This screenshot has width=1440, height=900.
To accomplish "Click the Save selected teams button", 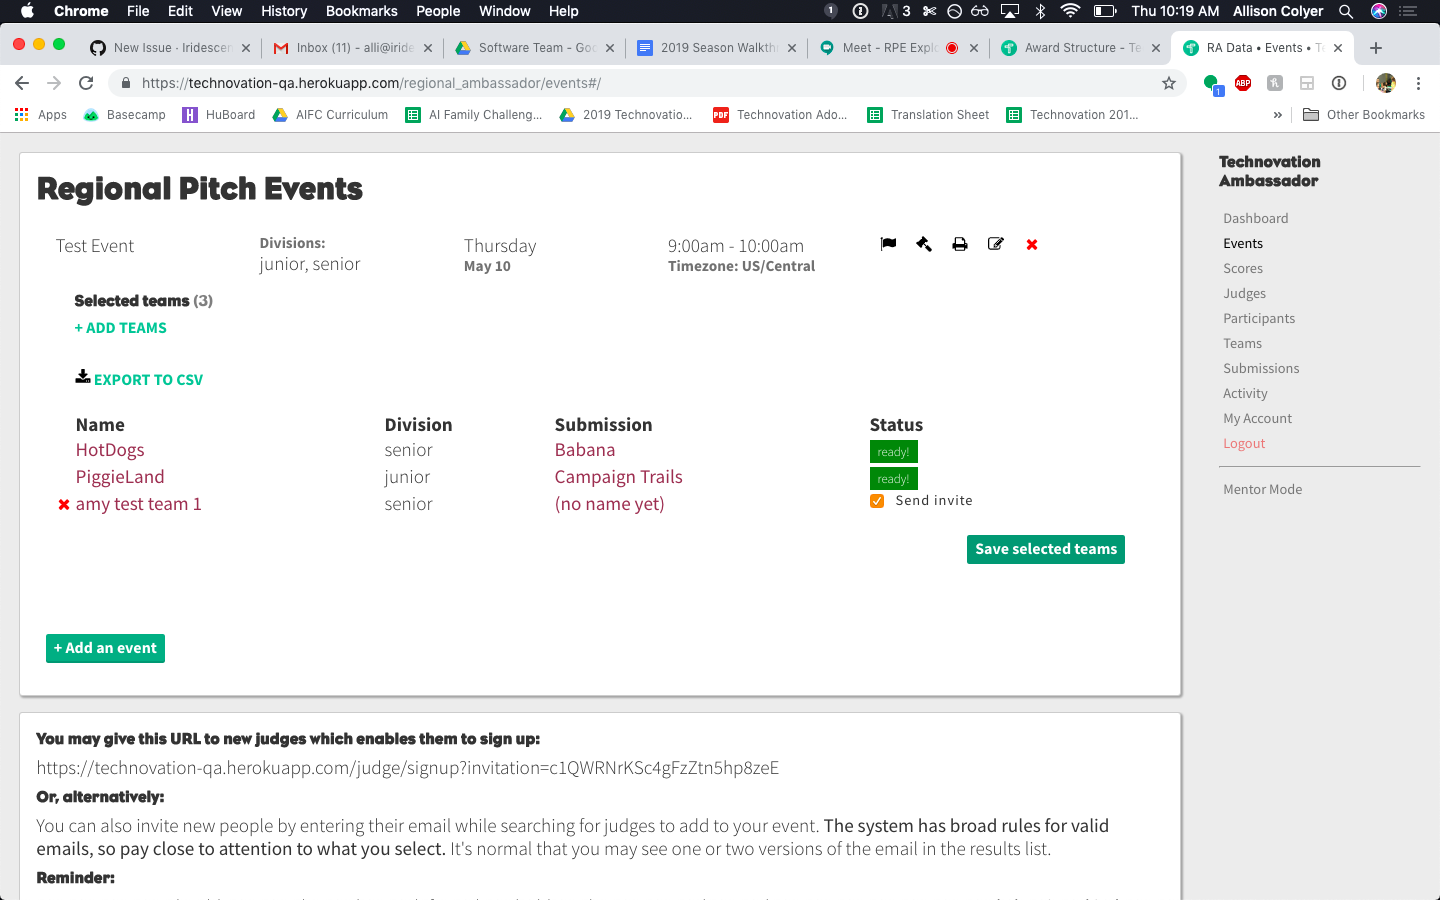I will (1045, 549).
